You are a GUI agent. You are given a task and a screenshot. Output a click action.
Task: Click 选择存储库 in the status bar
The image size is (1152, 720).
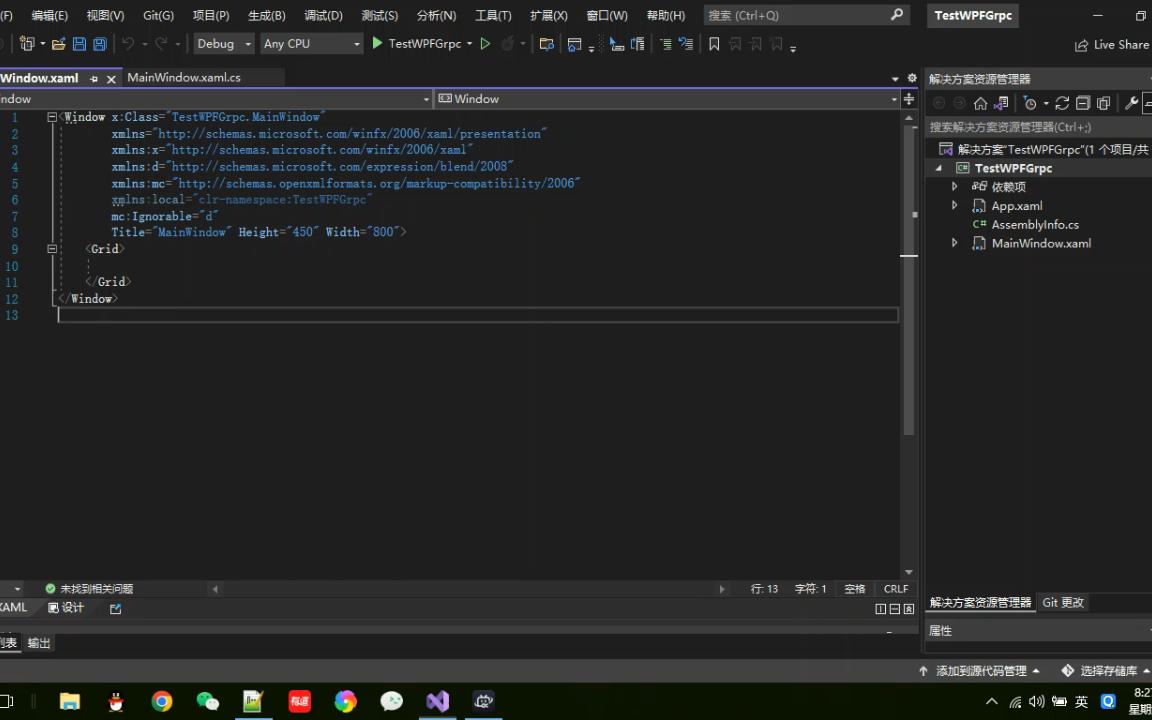coord(1104,671)
